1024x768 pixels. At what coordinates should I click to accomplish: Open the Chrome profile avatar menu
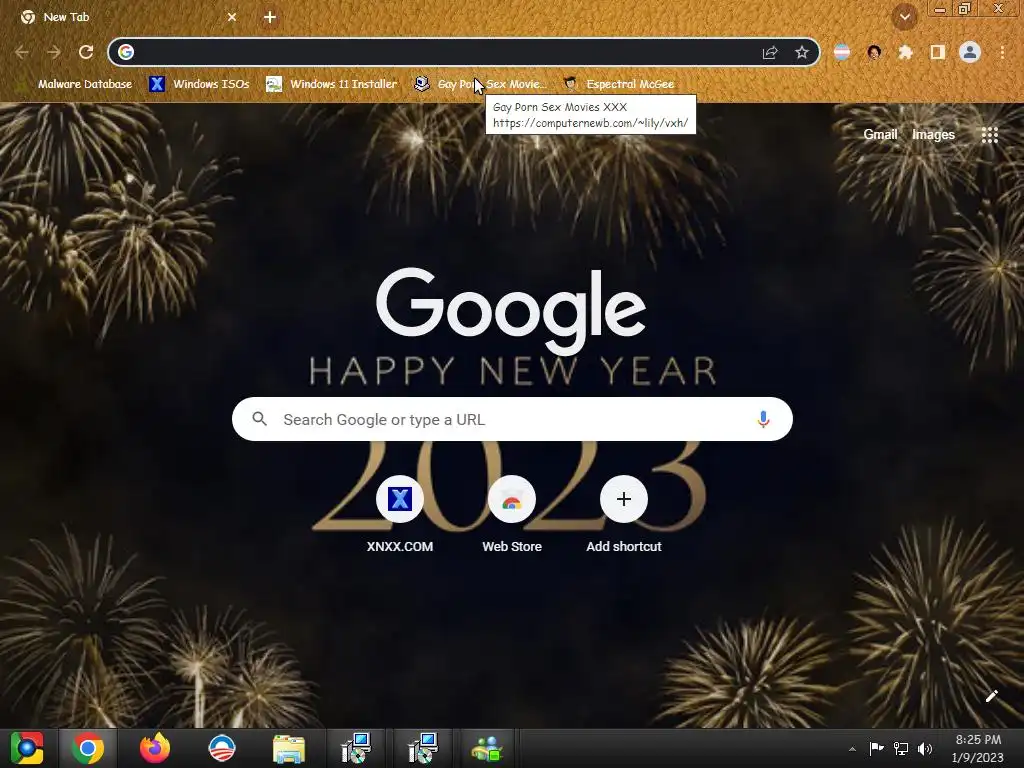tap(970, 52)
